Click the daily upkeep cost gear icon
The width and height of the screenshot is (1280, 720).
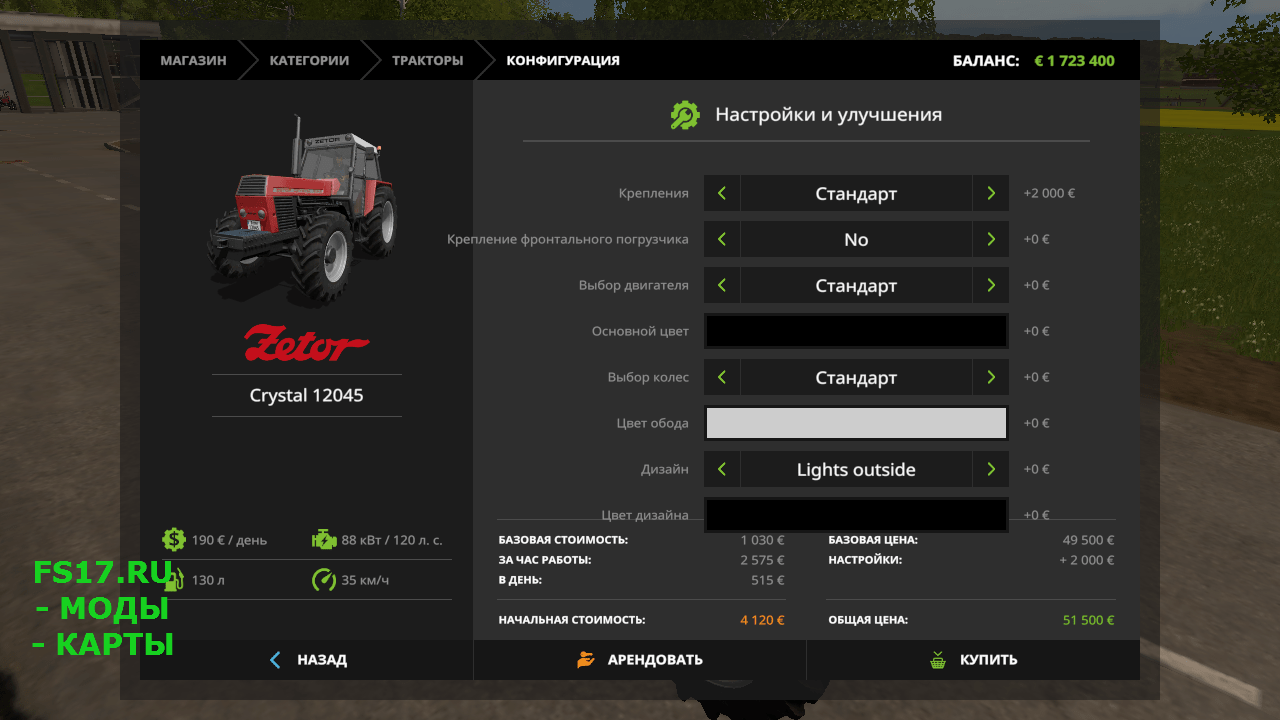coord(174,540)
